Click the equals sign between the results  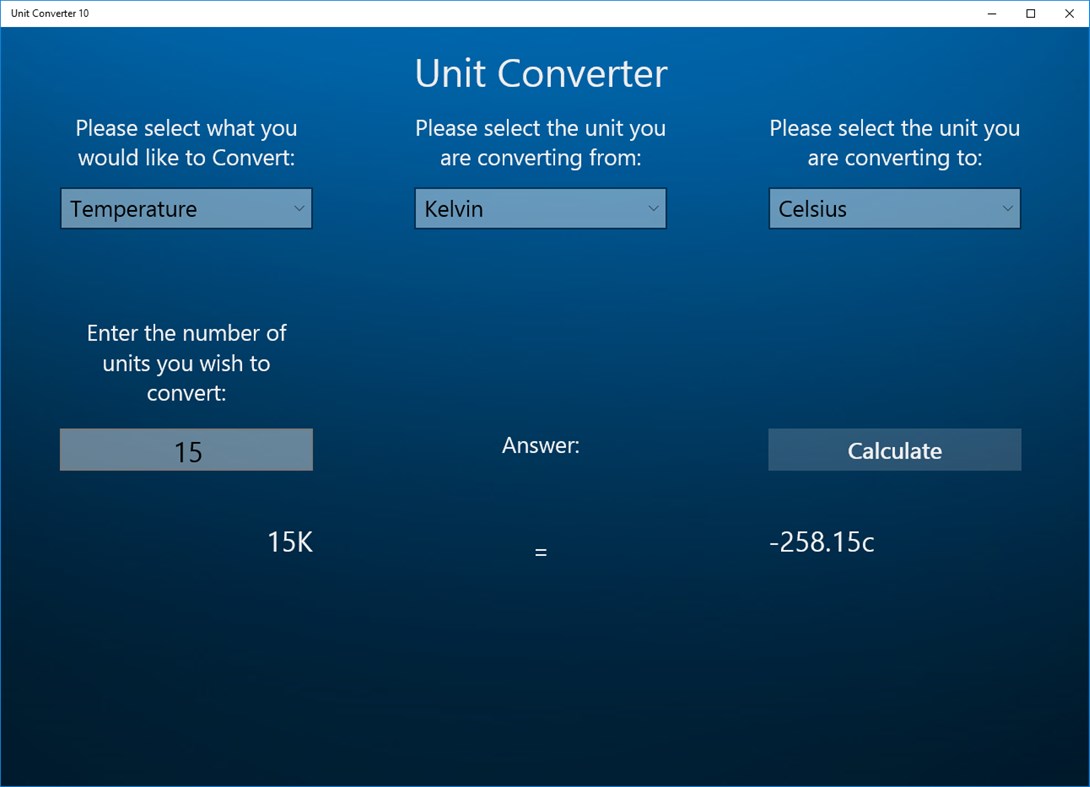pyautogui.click(x=540, y=550)
